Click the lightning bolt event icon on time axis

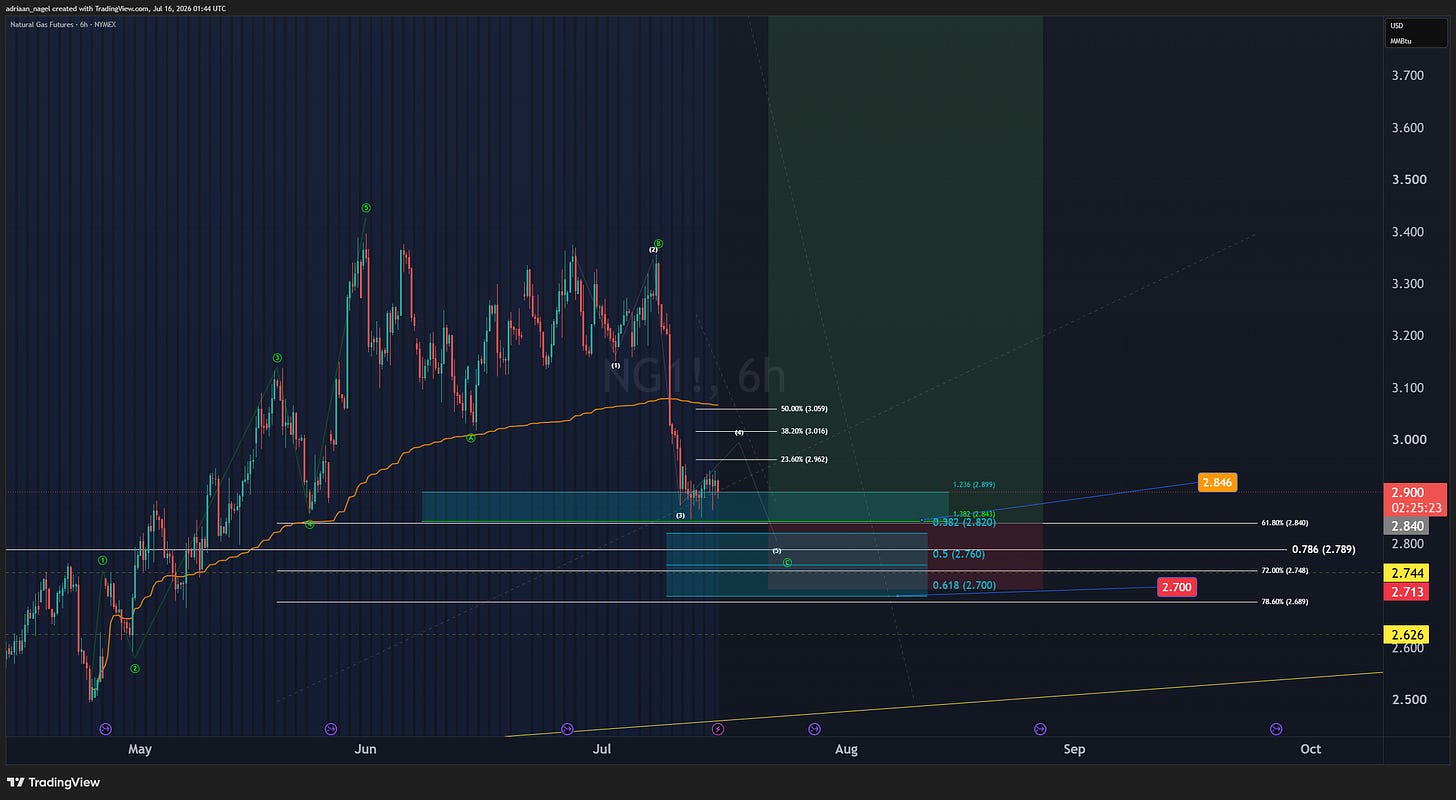[x=718, y=729]
